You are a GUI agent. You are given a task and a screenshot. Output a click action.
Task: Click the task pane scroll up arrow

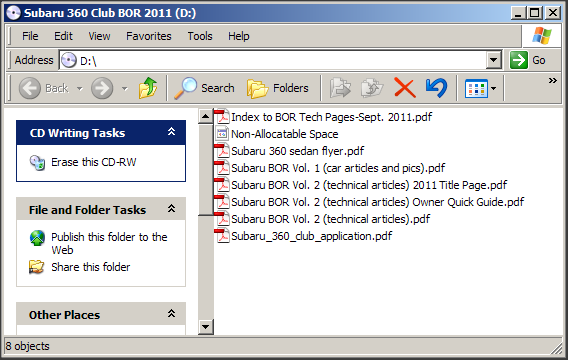pyautogui.click(x=205, y=116)
